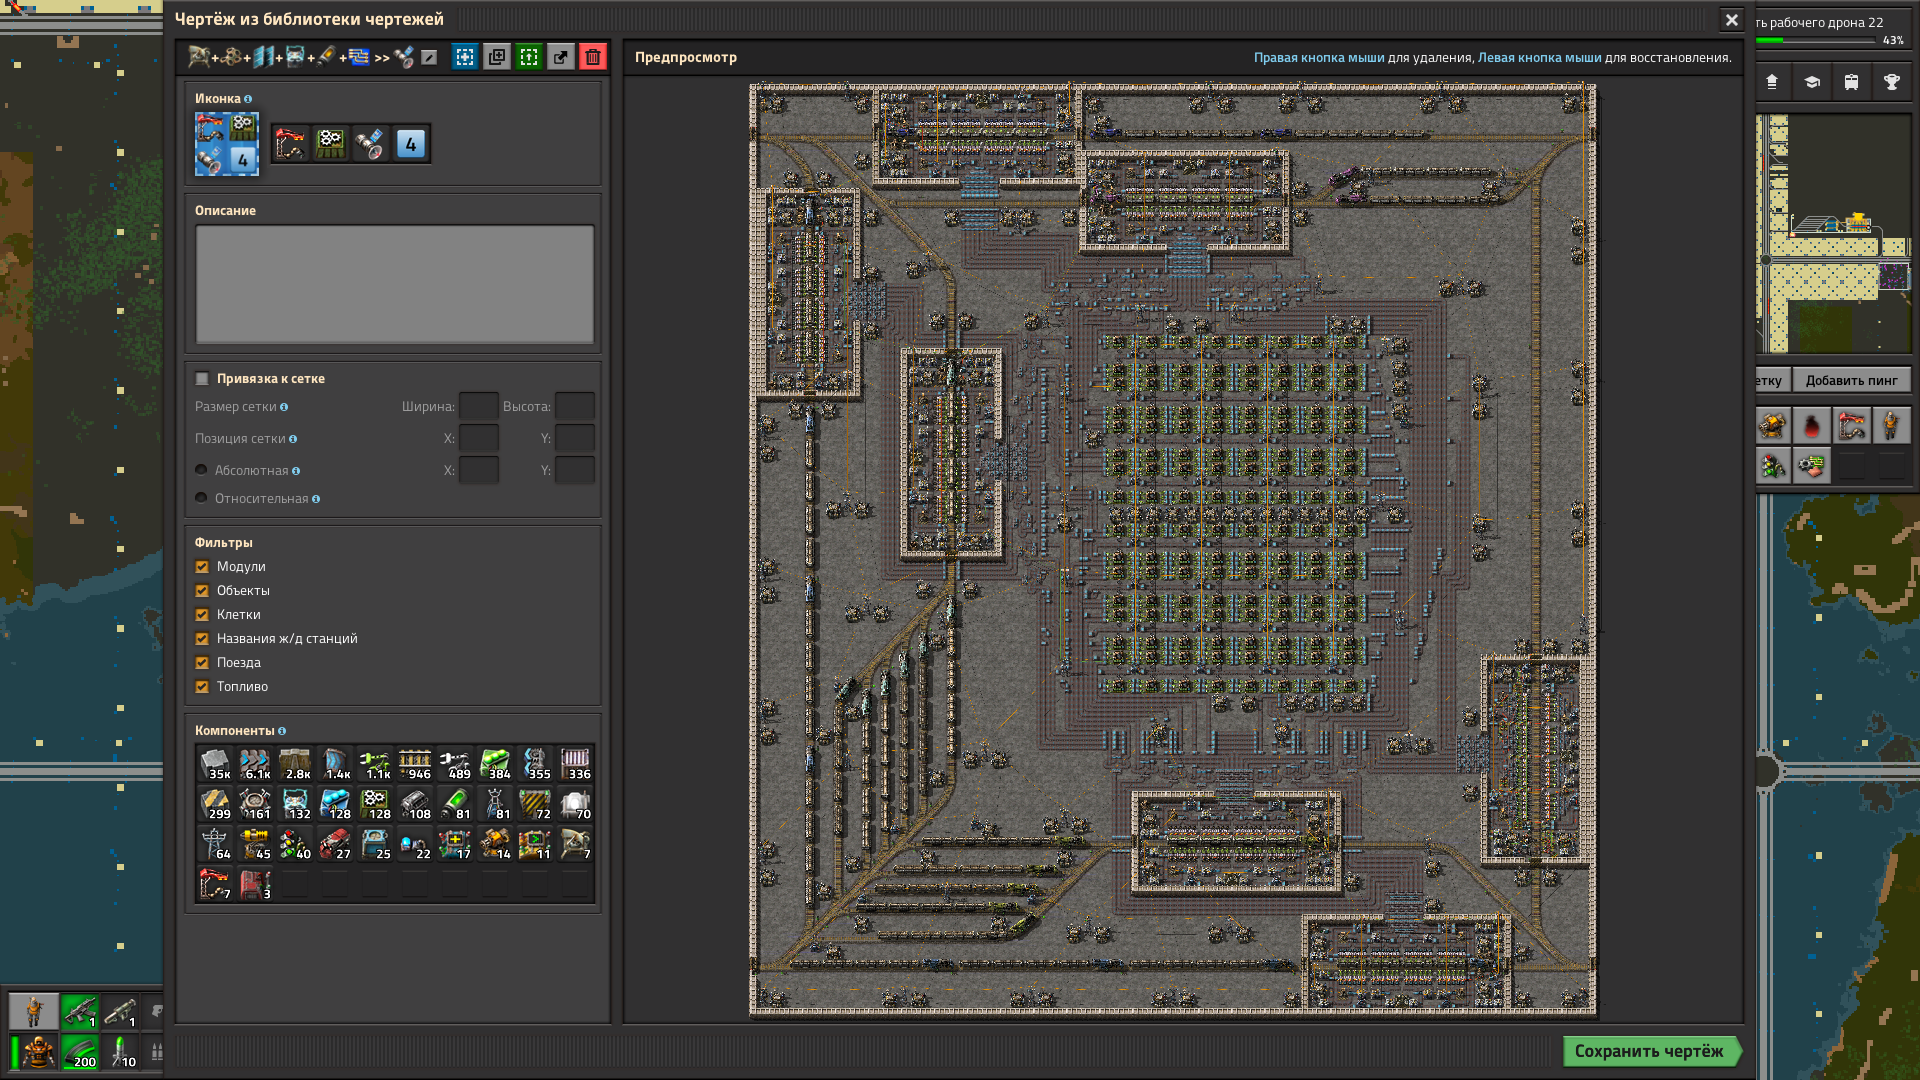The width and height of the screenshot is (1920, 1080).
Task: Toggle the Поезда filter checkbox
Action: [x=202, y=663]
